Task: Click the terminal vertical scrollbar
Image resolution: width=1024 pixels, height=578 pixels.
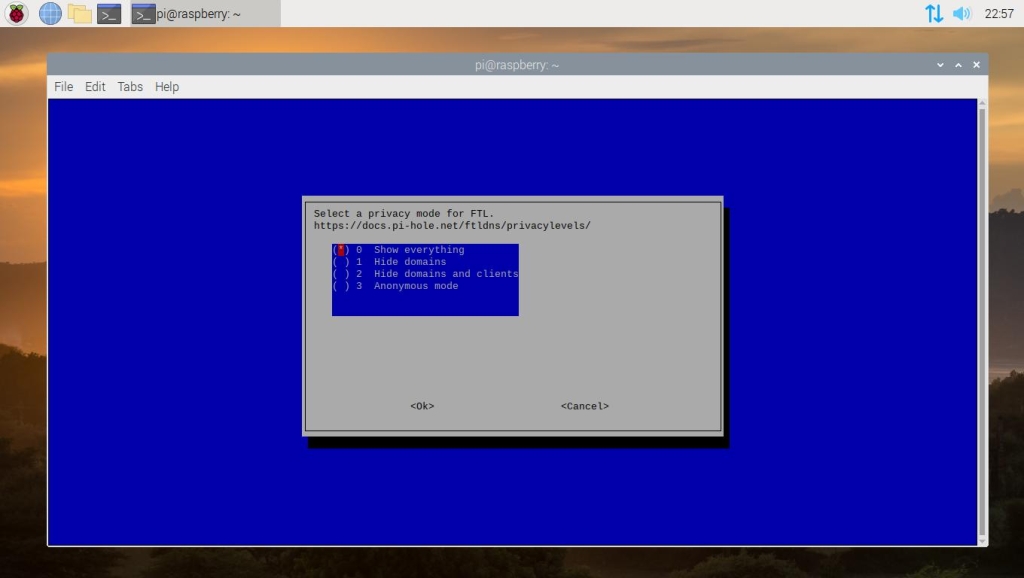Action: point(982,320)
